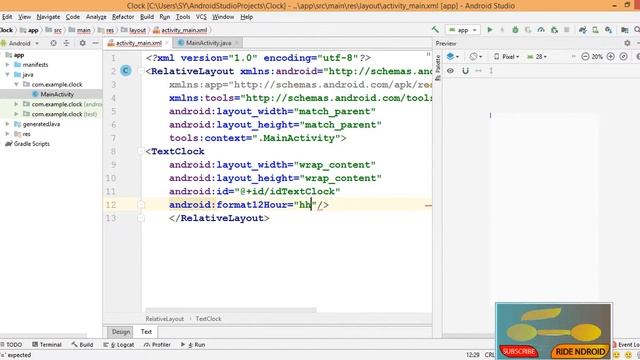This screenshot has width=640, height=360.
Task: Click the horizontal expand icon in Preview toolbar
Action: (x=478, y=71)
